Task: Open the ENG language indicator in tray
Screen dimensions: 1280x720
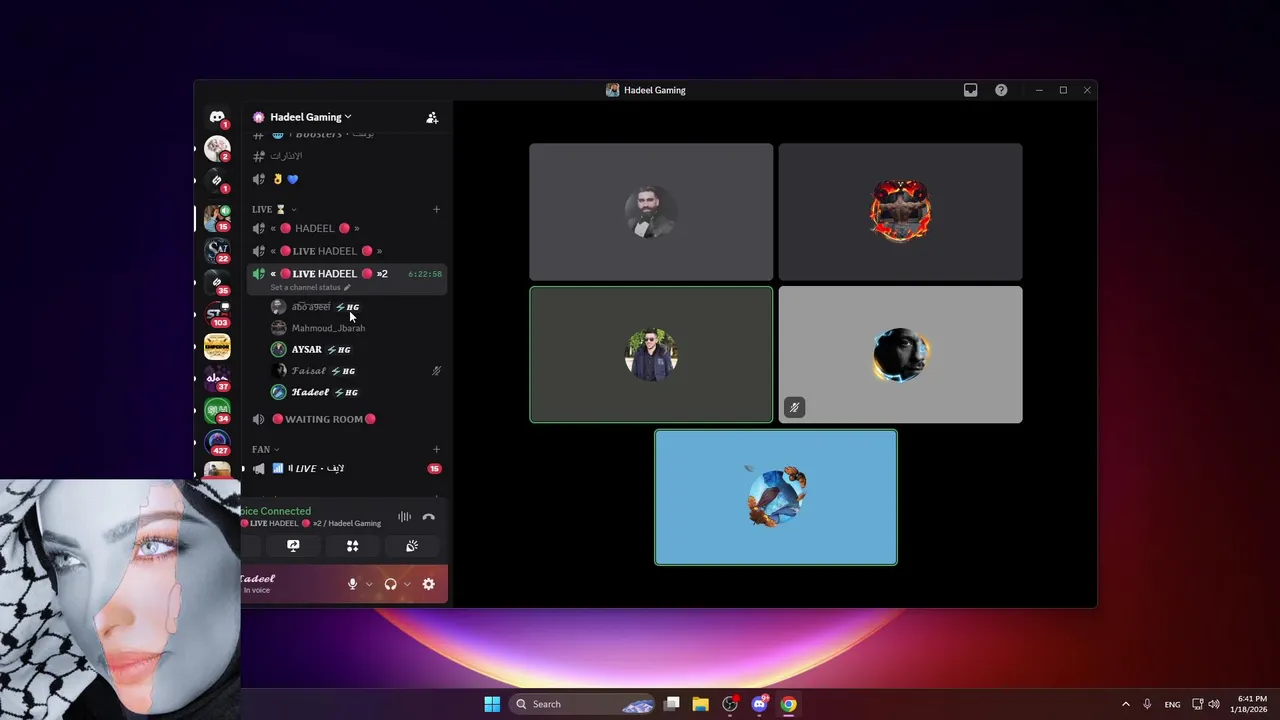Action: 1172,704
